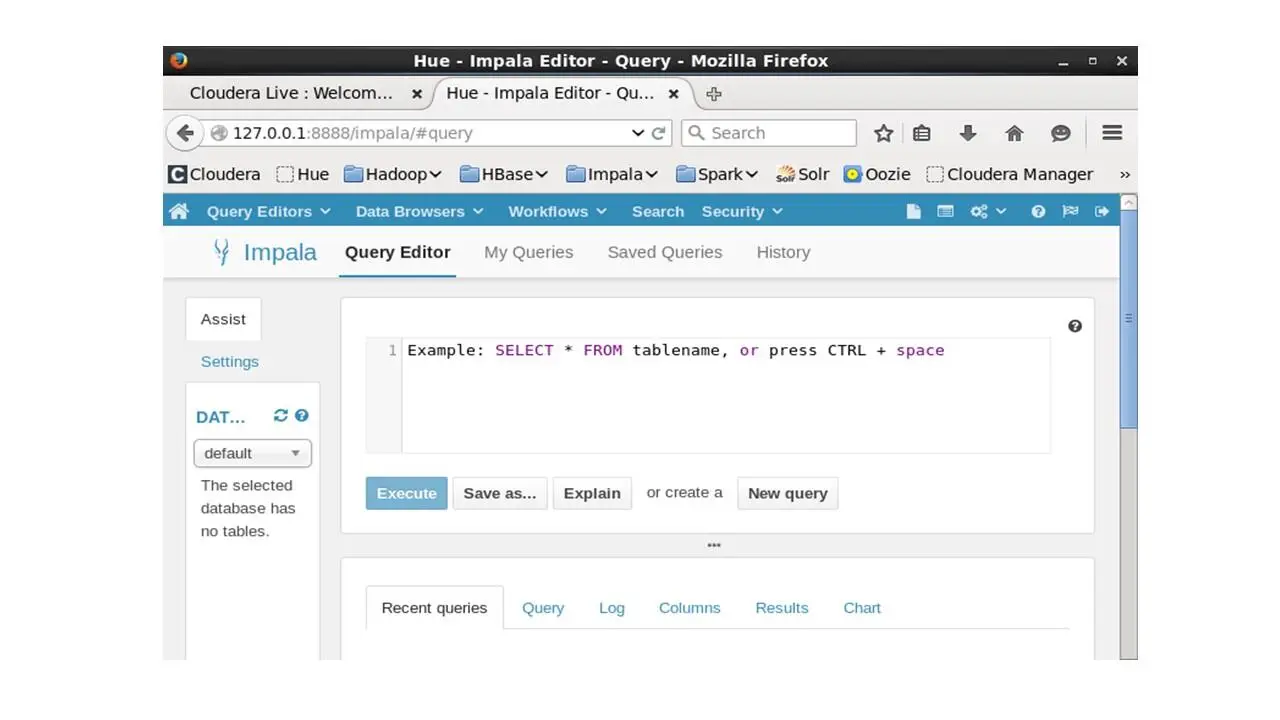Refresh the database list in Assist
Viewport: 1280px width, 720px height.
[x=280, y=416]
